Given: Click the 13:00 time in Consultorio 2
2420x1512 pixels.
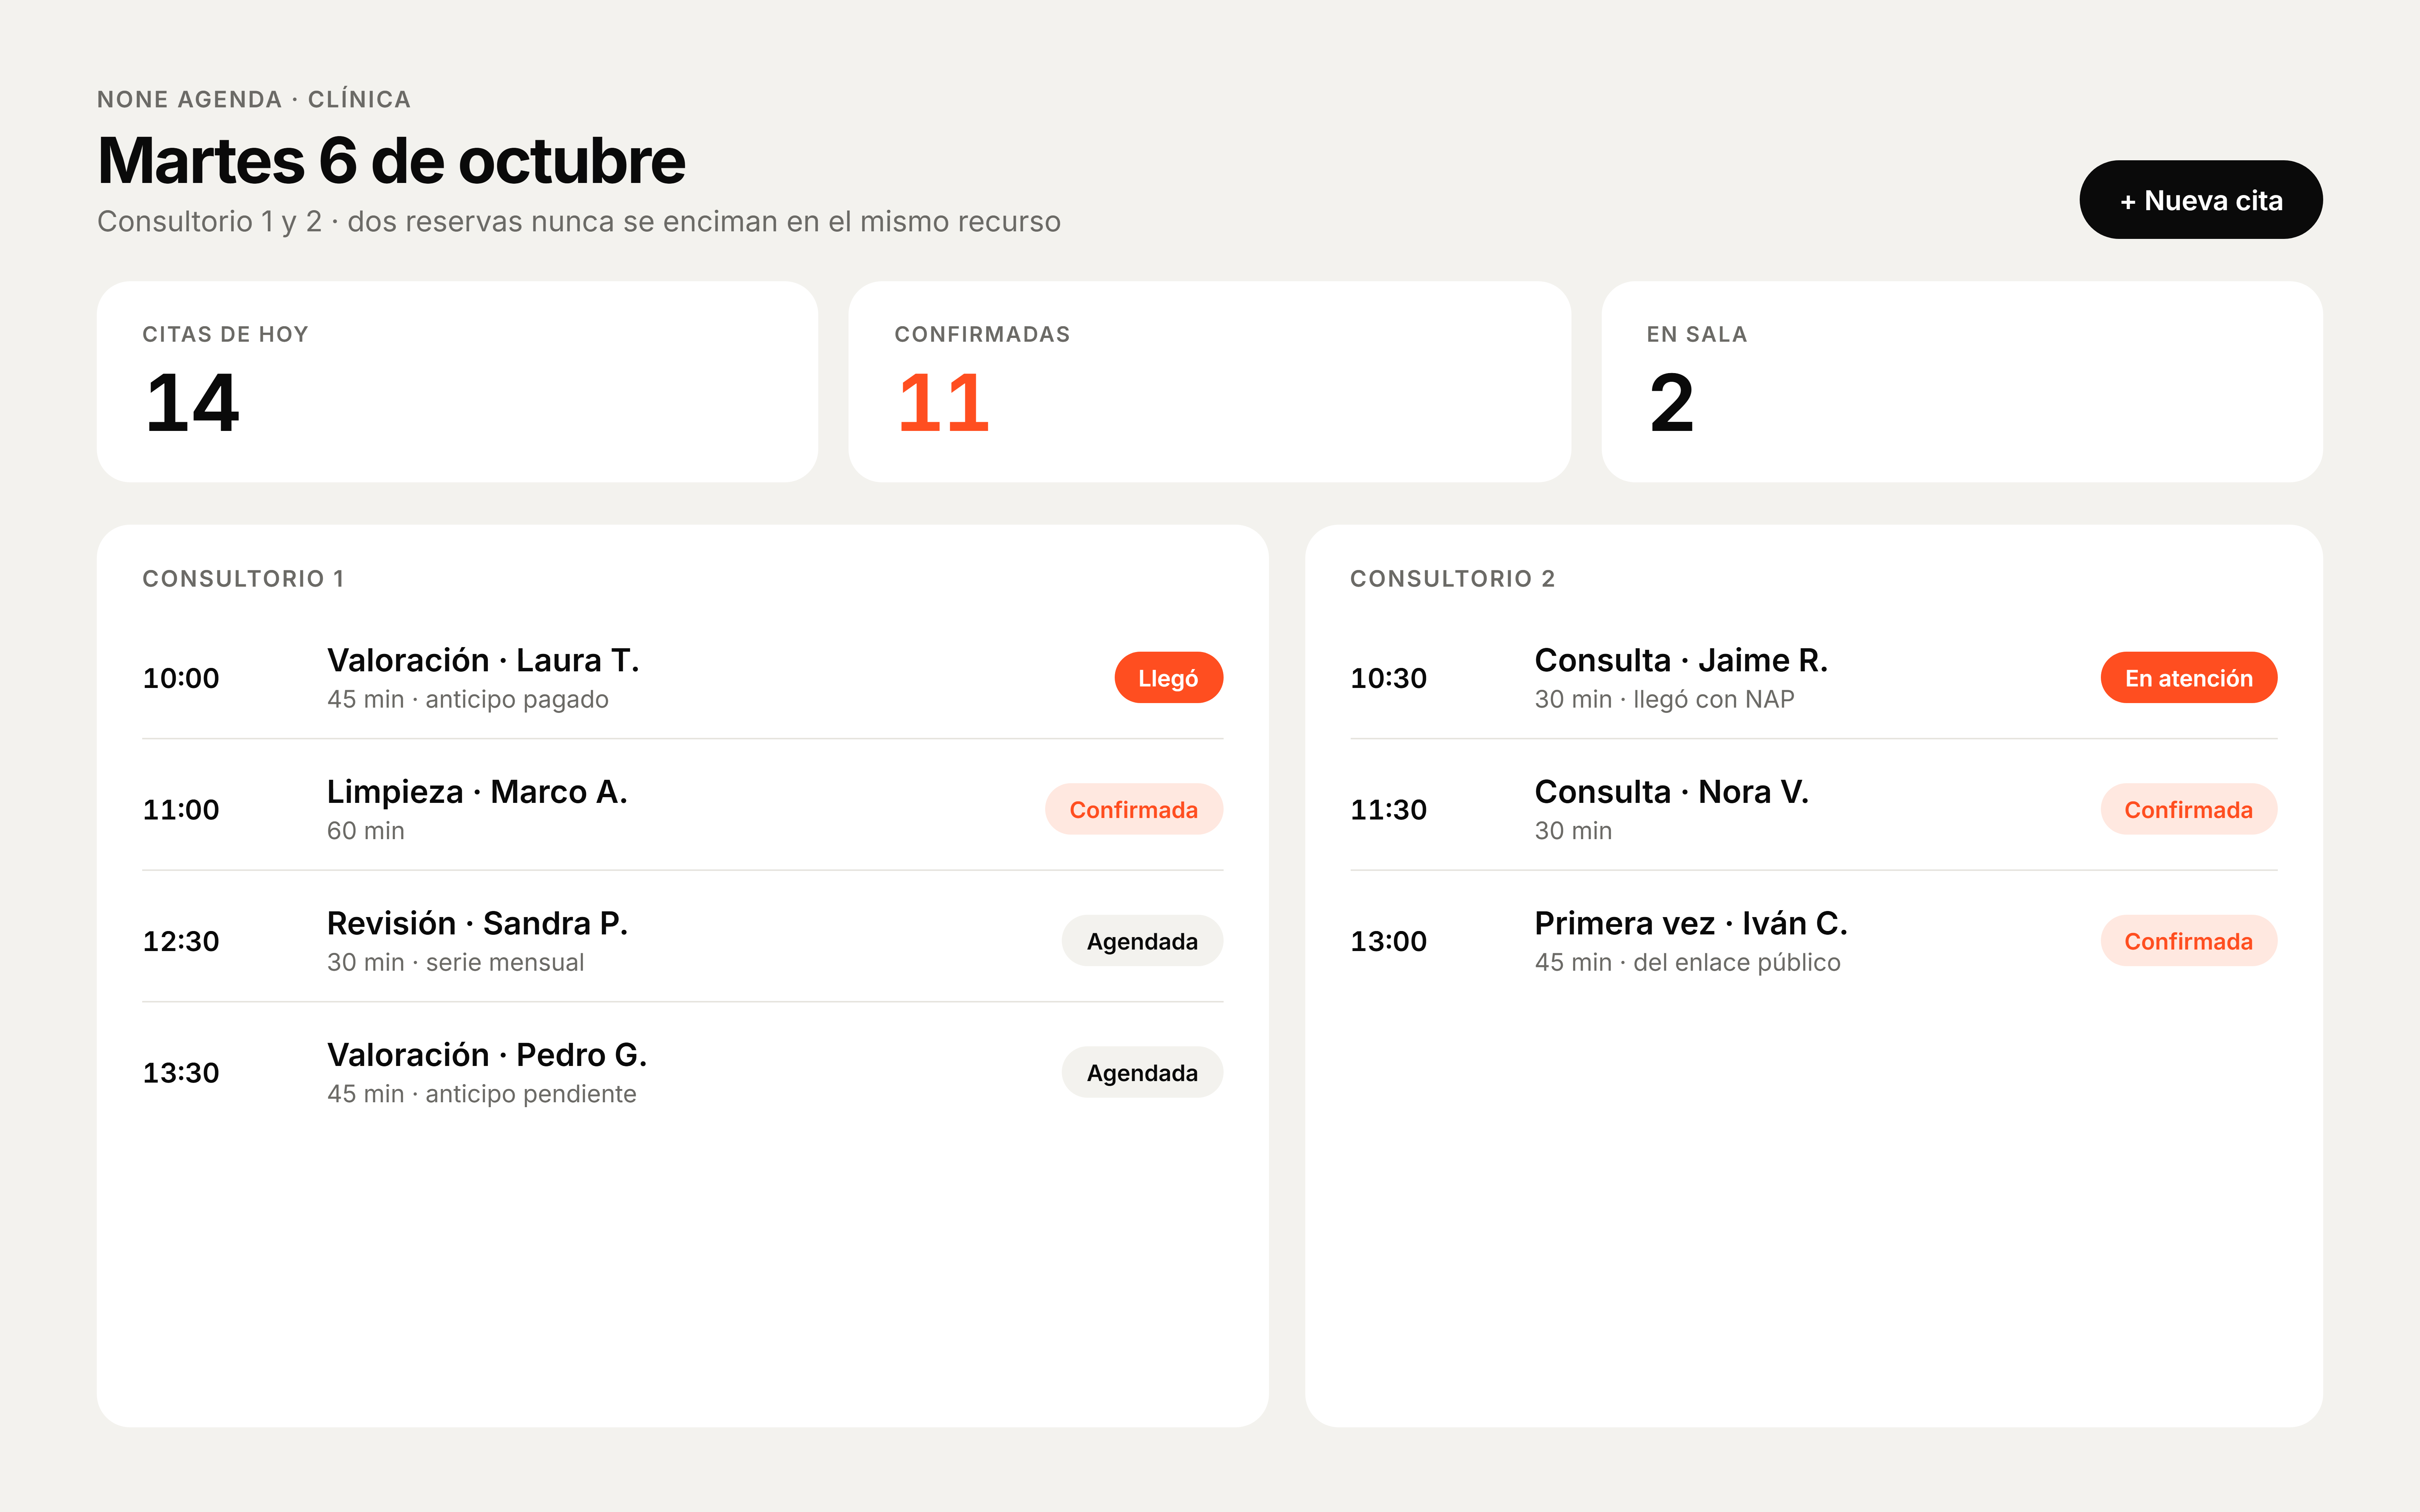Looking at the screenshot, I should tap(1389, 941).
